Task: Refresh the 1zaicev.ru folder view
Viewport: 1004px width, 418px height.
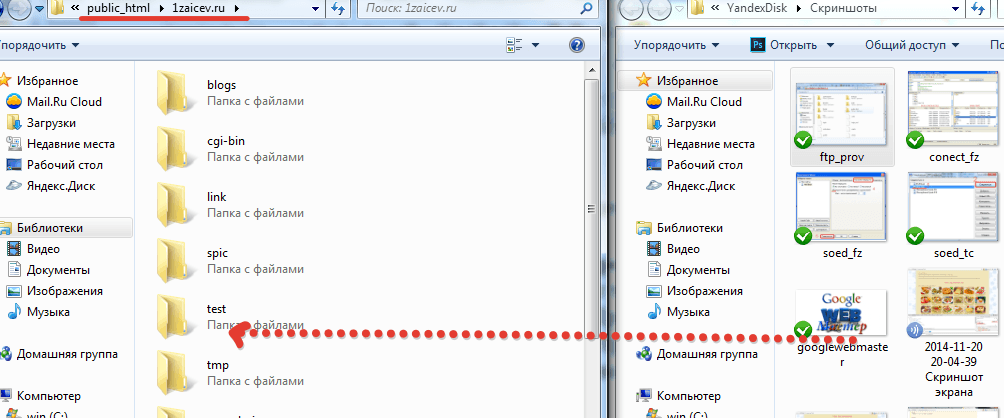Action: tap(338, 9)
